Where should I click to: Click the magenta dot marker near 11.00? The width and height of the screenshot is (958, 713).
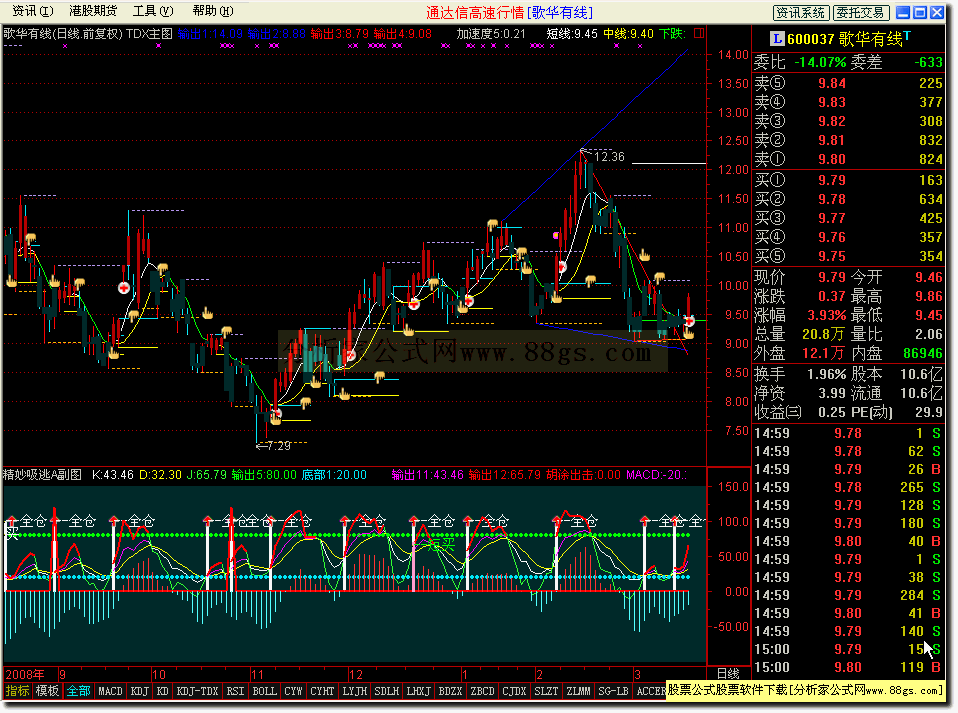click(556, 235)
